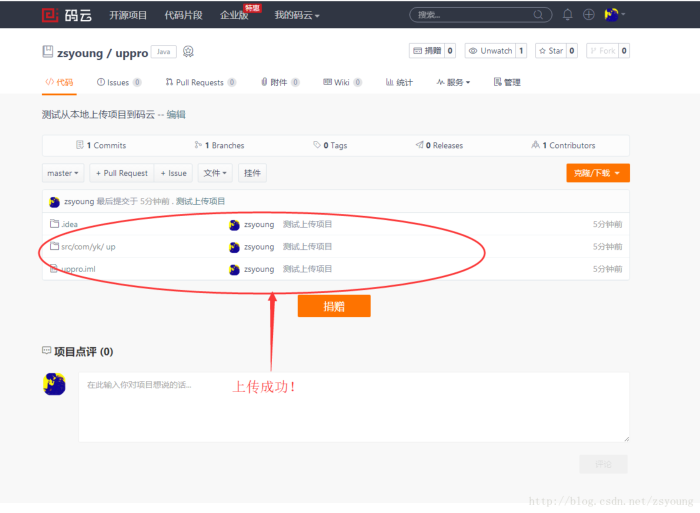Open the .idea folder
Image resolution: width=700 pixels, height=513 pixels.
pos(69,224)
